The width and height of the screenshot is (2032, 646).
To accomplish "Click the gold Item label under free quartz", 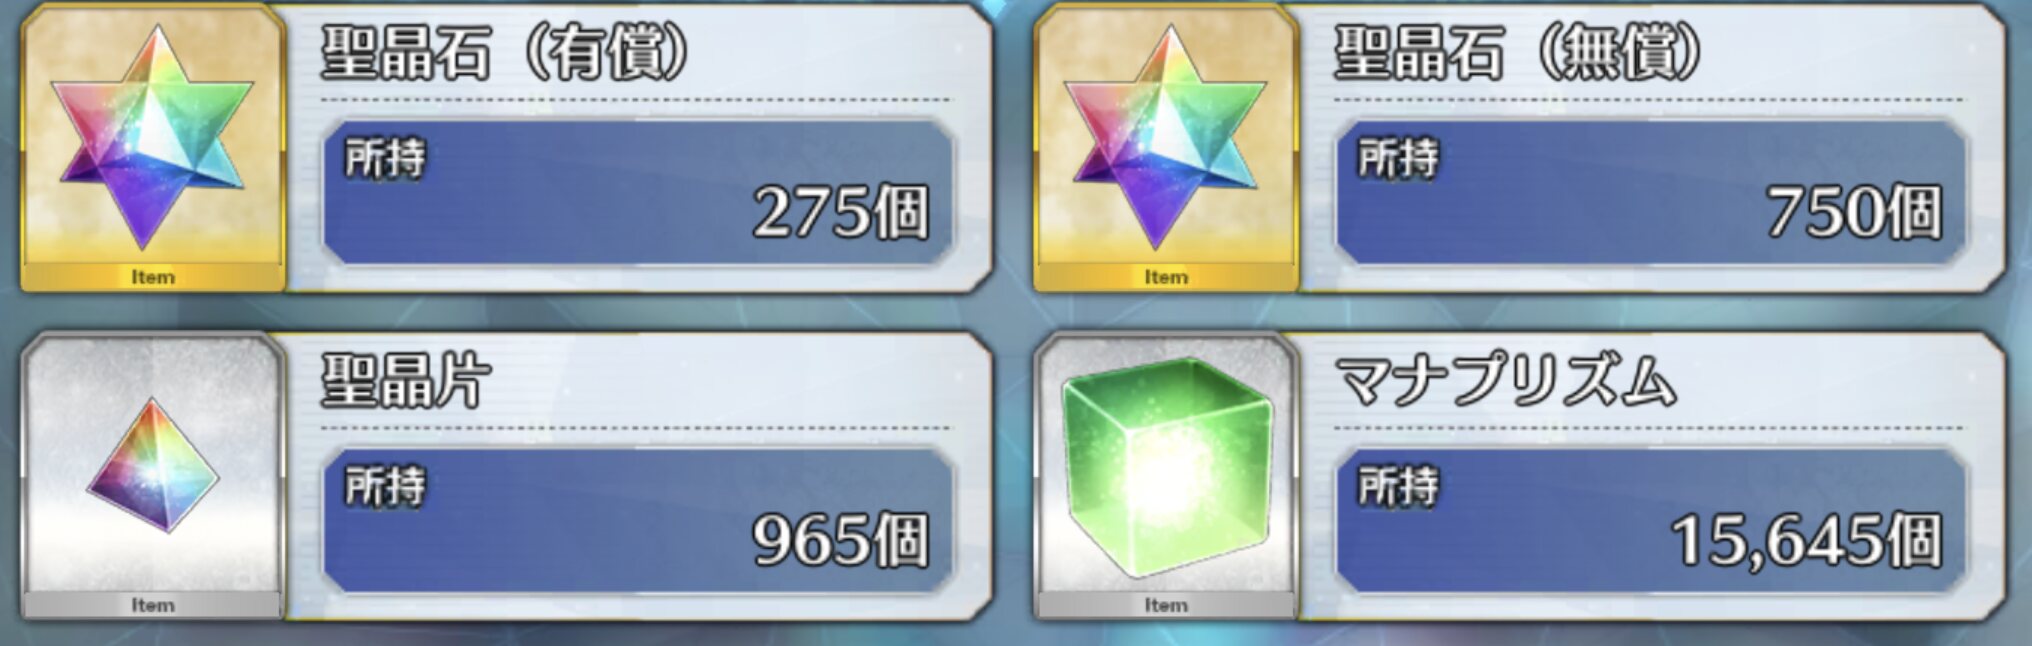I will [1166, 277].
